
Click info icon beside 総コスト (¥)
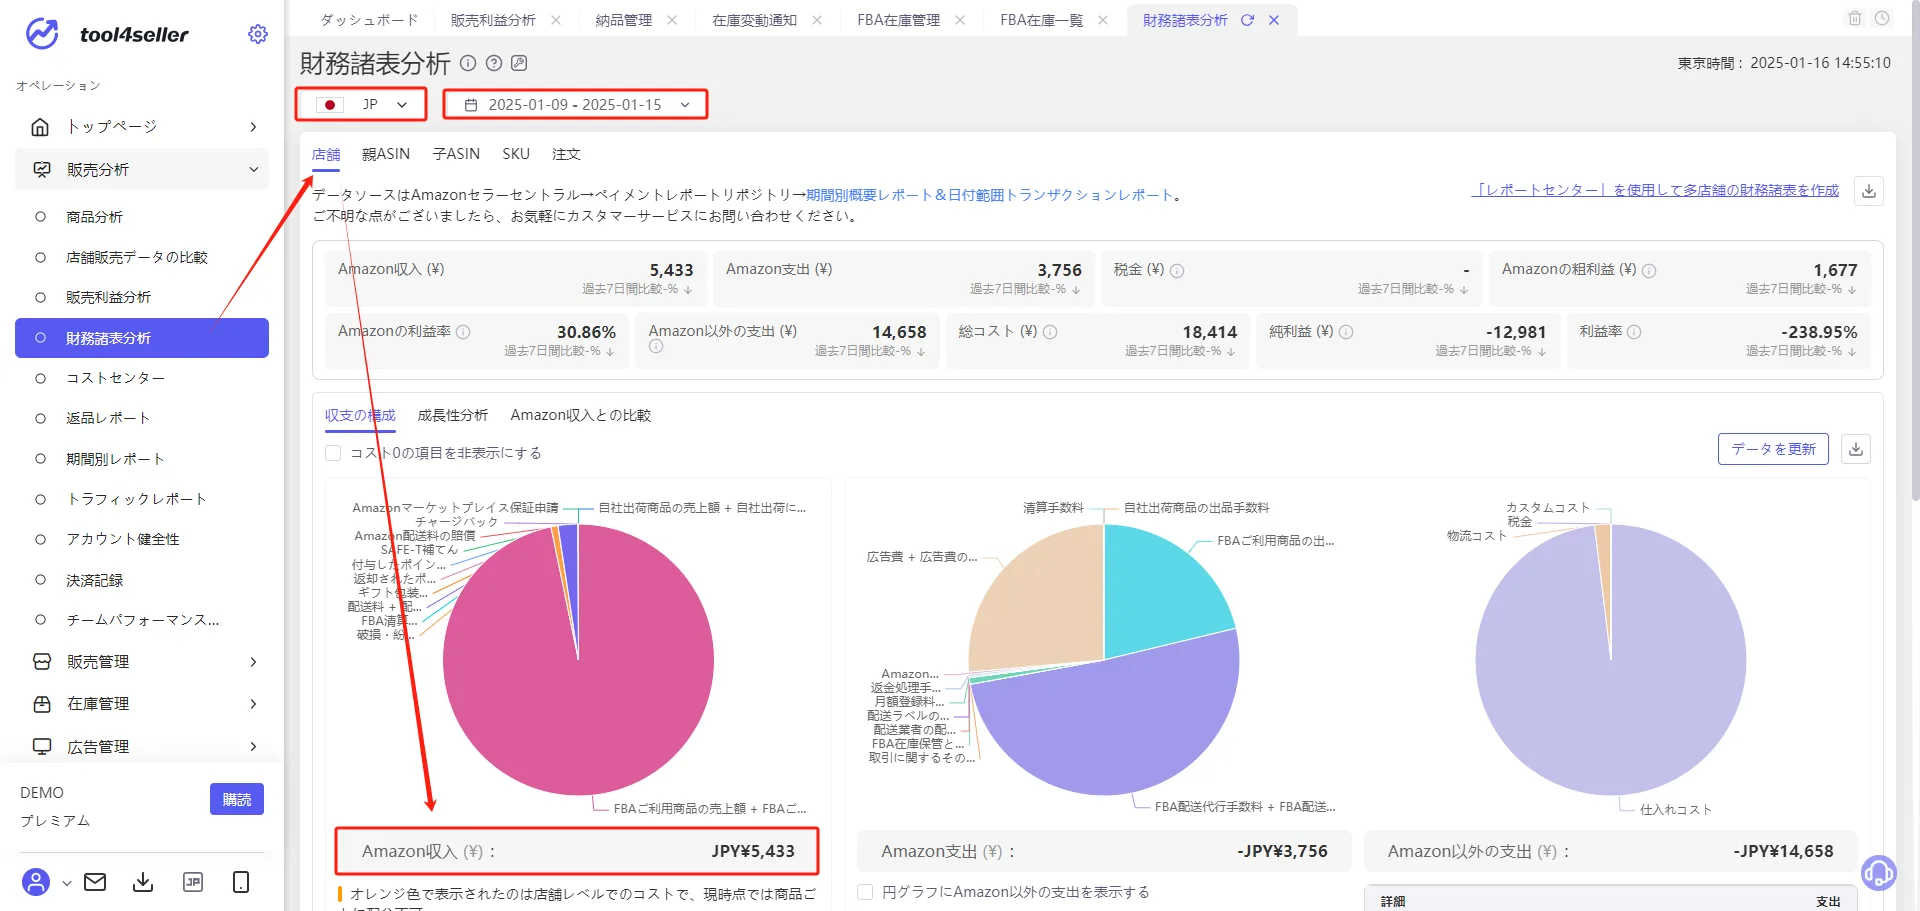tap(1050, 332)
